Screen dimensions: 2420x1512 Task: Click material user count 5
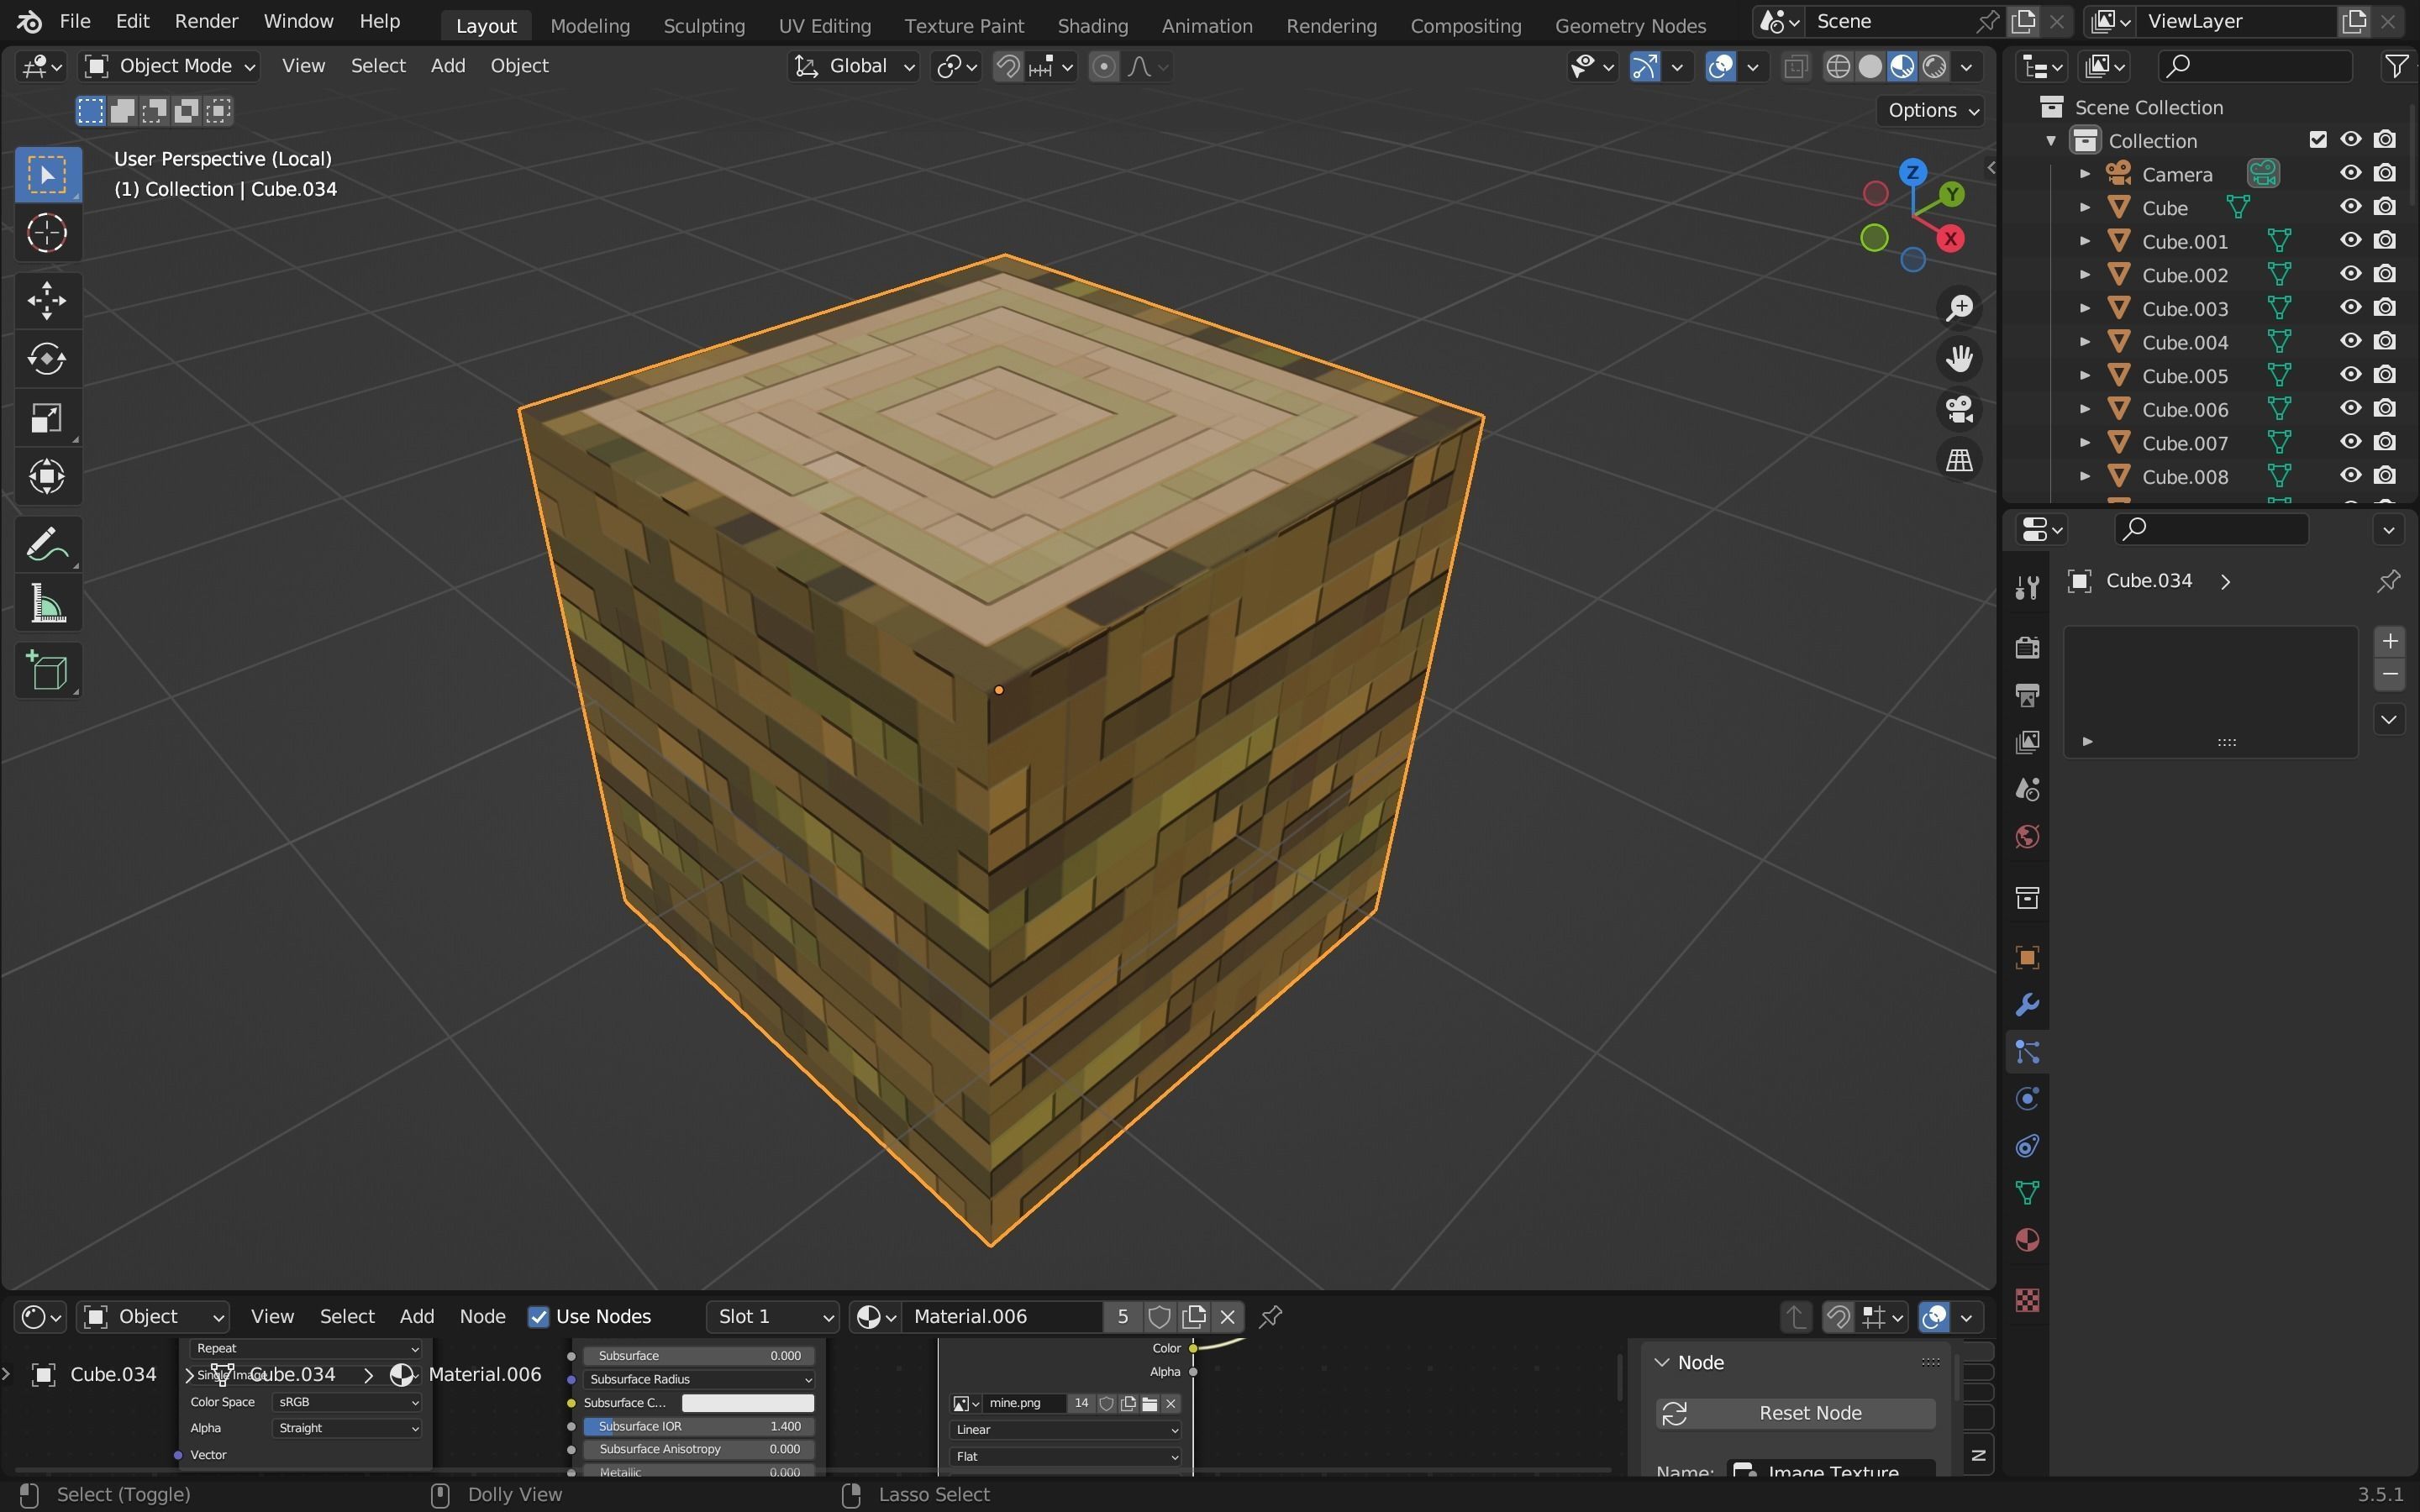tap(1123, 1317)
